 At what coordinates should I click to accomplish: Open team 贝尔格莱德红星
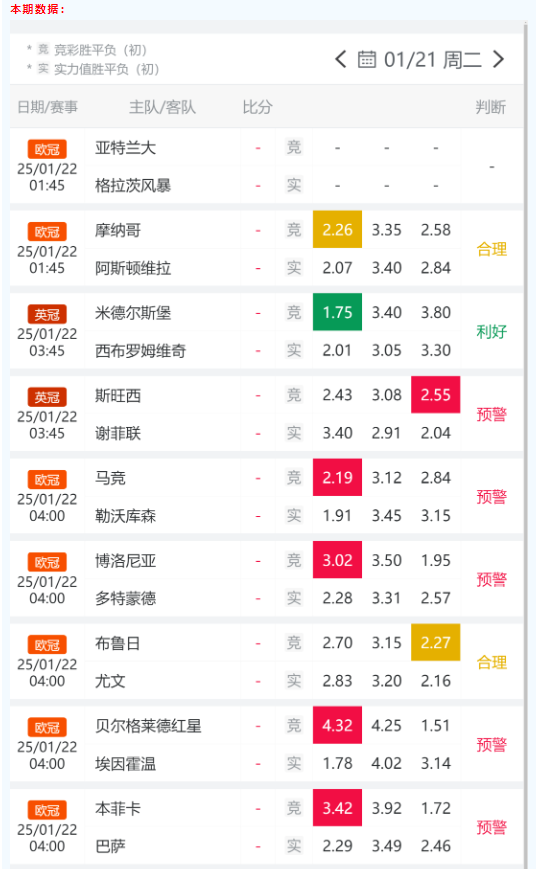[x=148, y=726]
